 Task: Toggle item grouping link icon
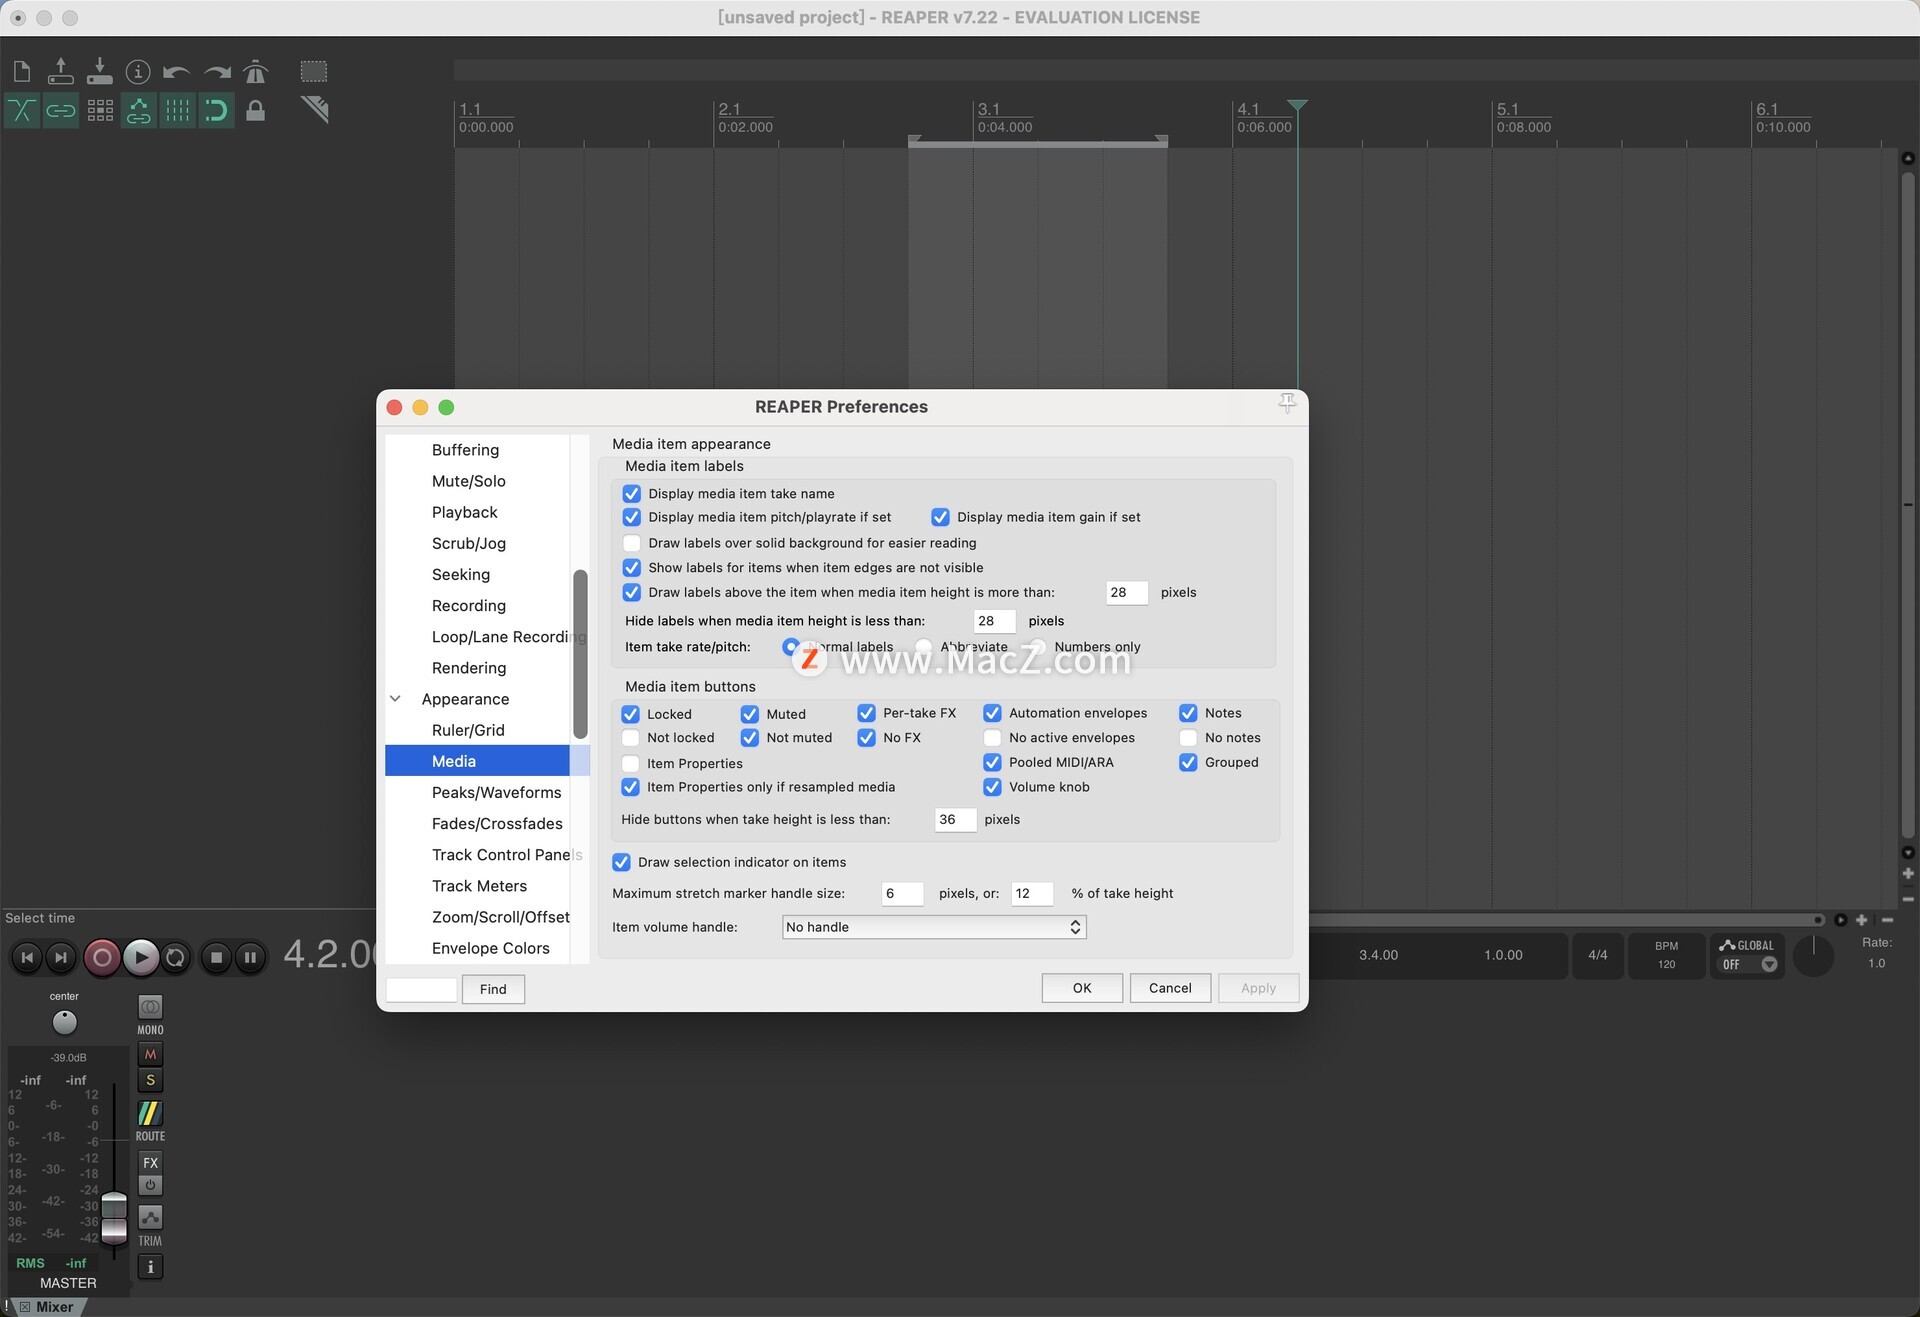pos(61,110)
